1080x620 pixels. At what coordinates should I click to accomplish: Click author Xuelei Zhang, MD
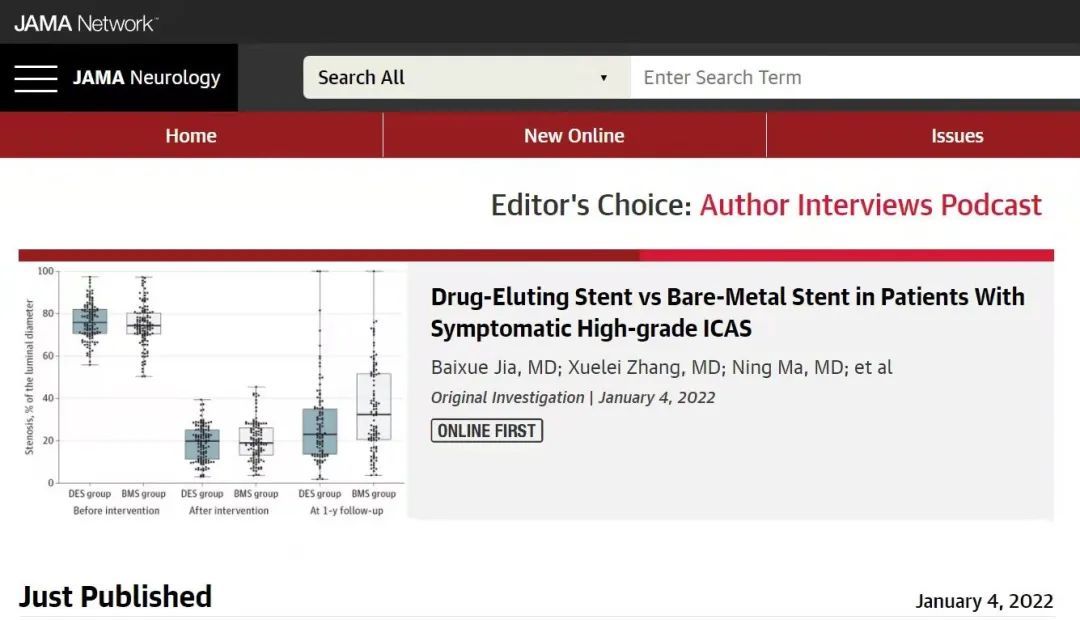[x=645, y=367]
